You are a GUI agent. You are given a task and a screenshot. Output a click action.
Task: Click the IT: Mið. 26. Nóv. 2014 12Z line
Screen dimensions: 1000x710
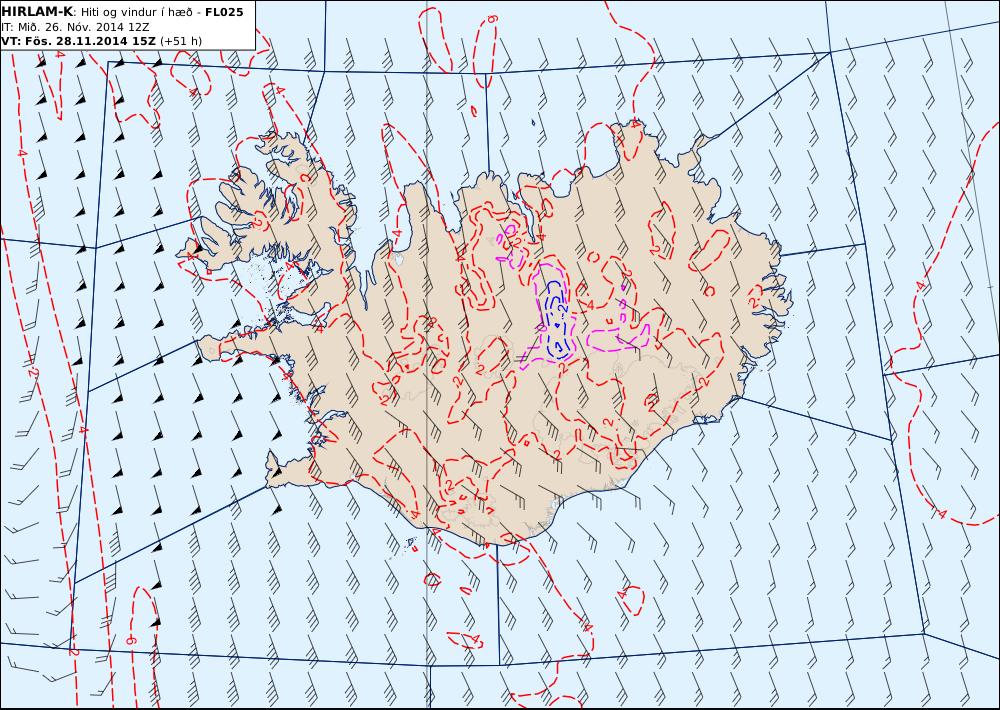click(75, 27)
